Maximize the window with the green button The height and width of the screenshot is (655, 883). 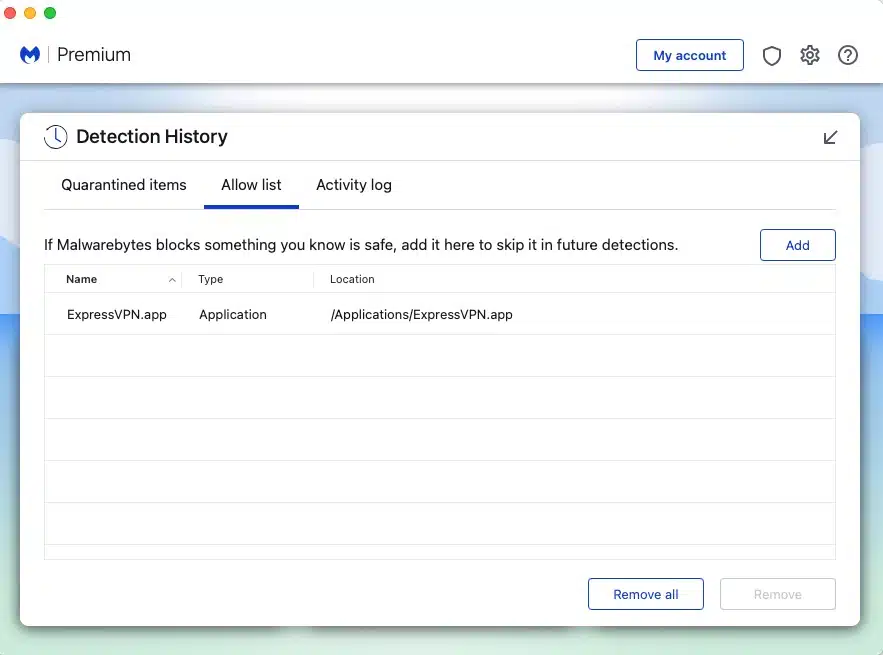point(50,13)
